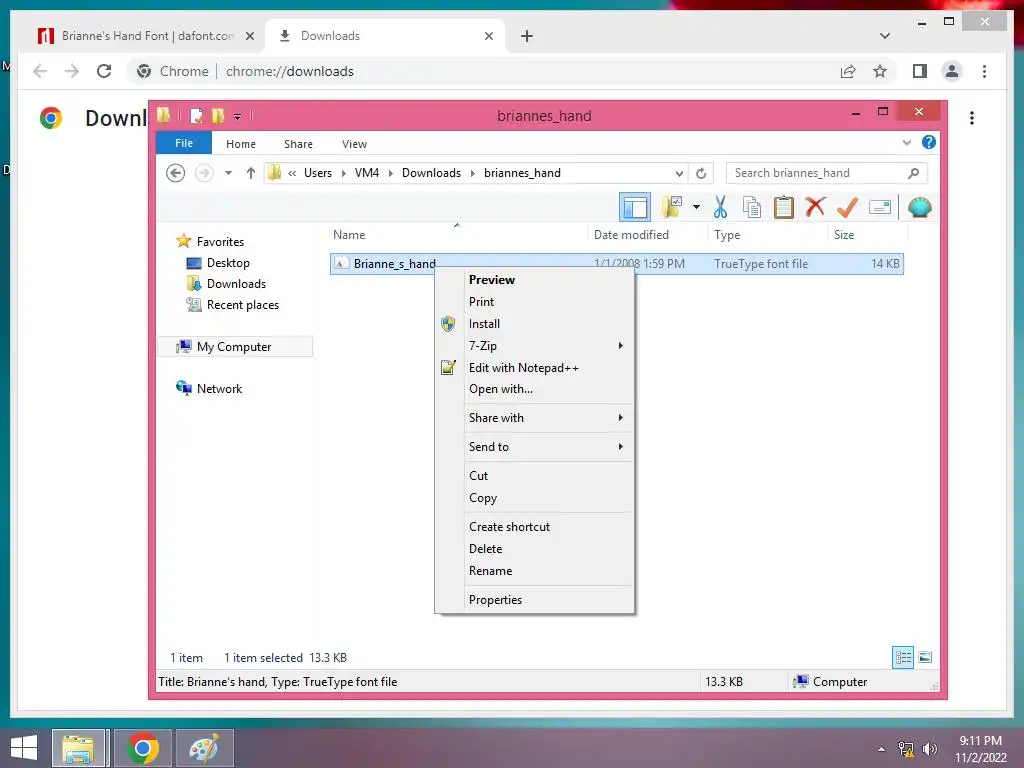The width and height of the screenshot is (1024, 768).
Task: Choose Rename in context menu
Action: click(534, 571)
